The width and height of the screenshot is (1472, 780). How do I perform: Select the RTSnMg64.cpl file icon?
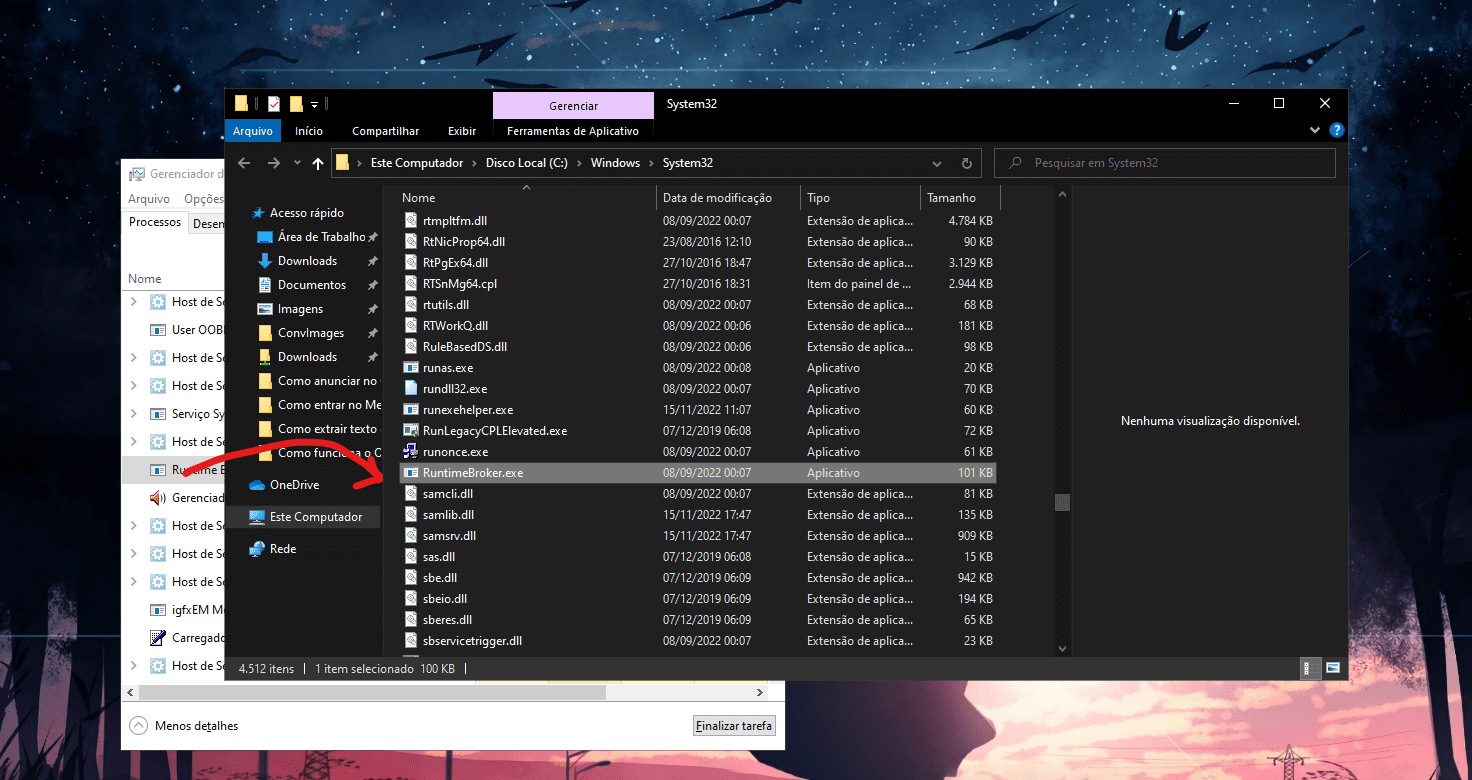pyautogui.click(x=410, y=284)
